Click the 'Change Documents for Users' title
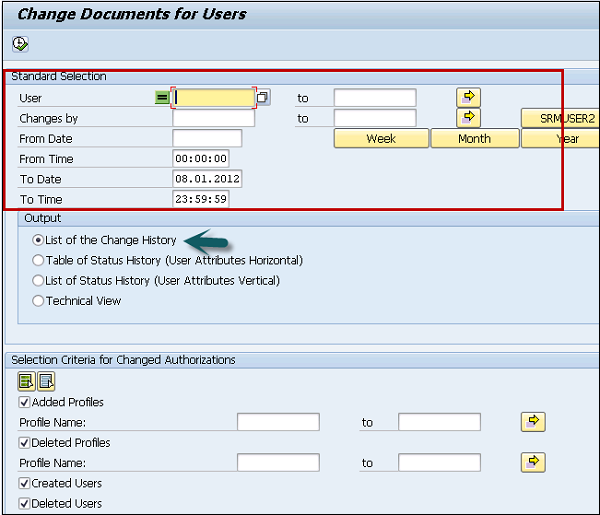The image size is (600, 515). click(x=132, y=14)
